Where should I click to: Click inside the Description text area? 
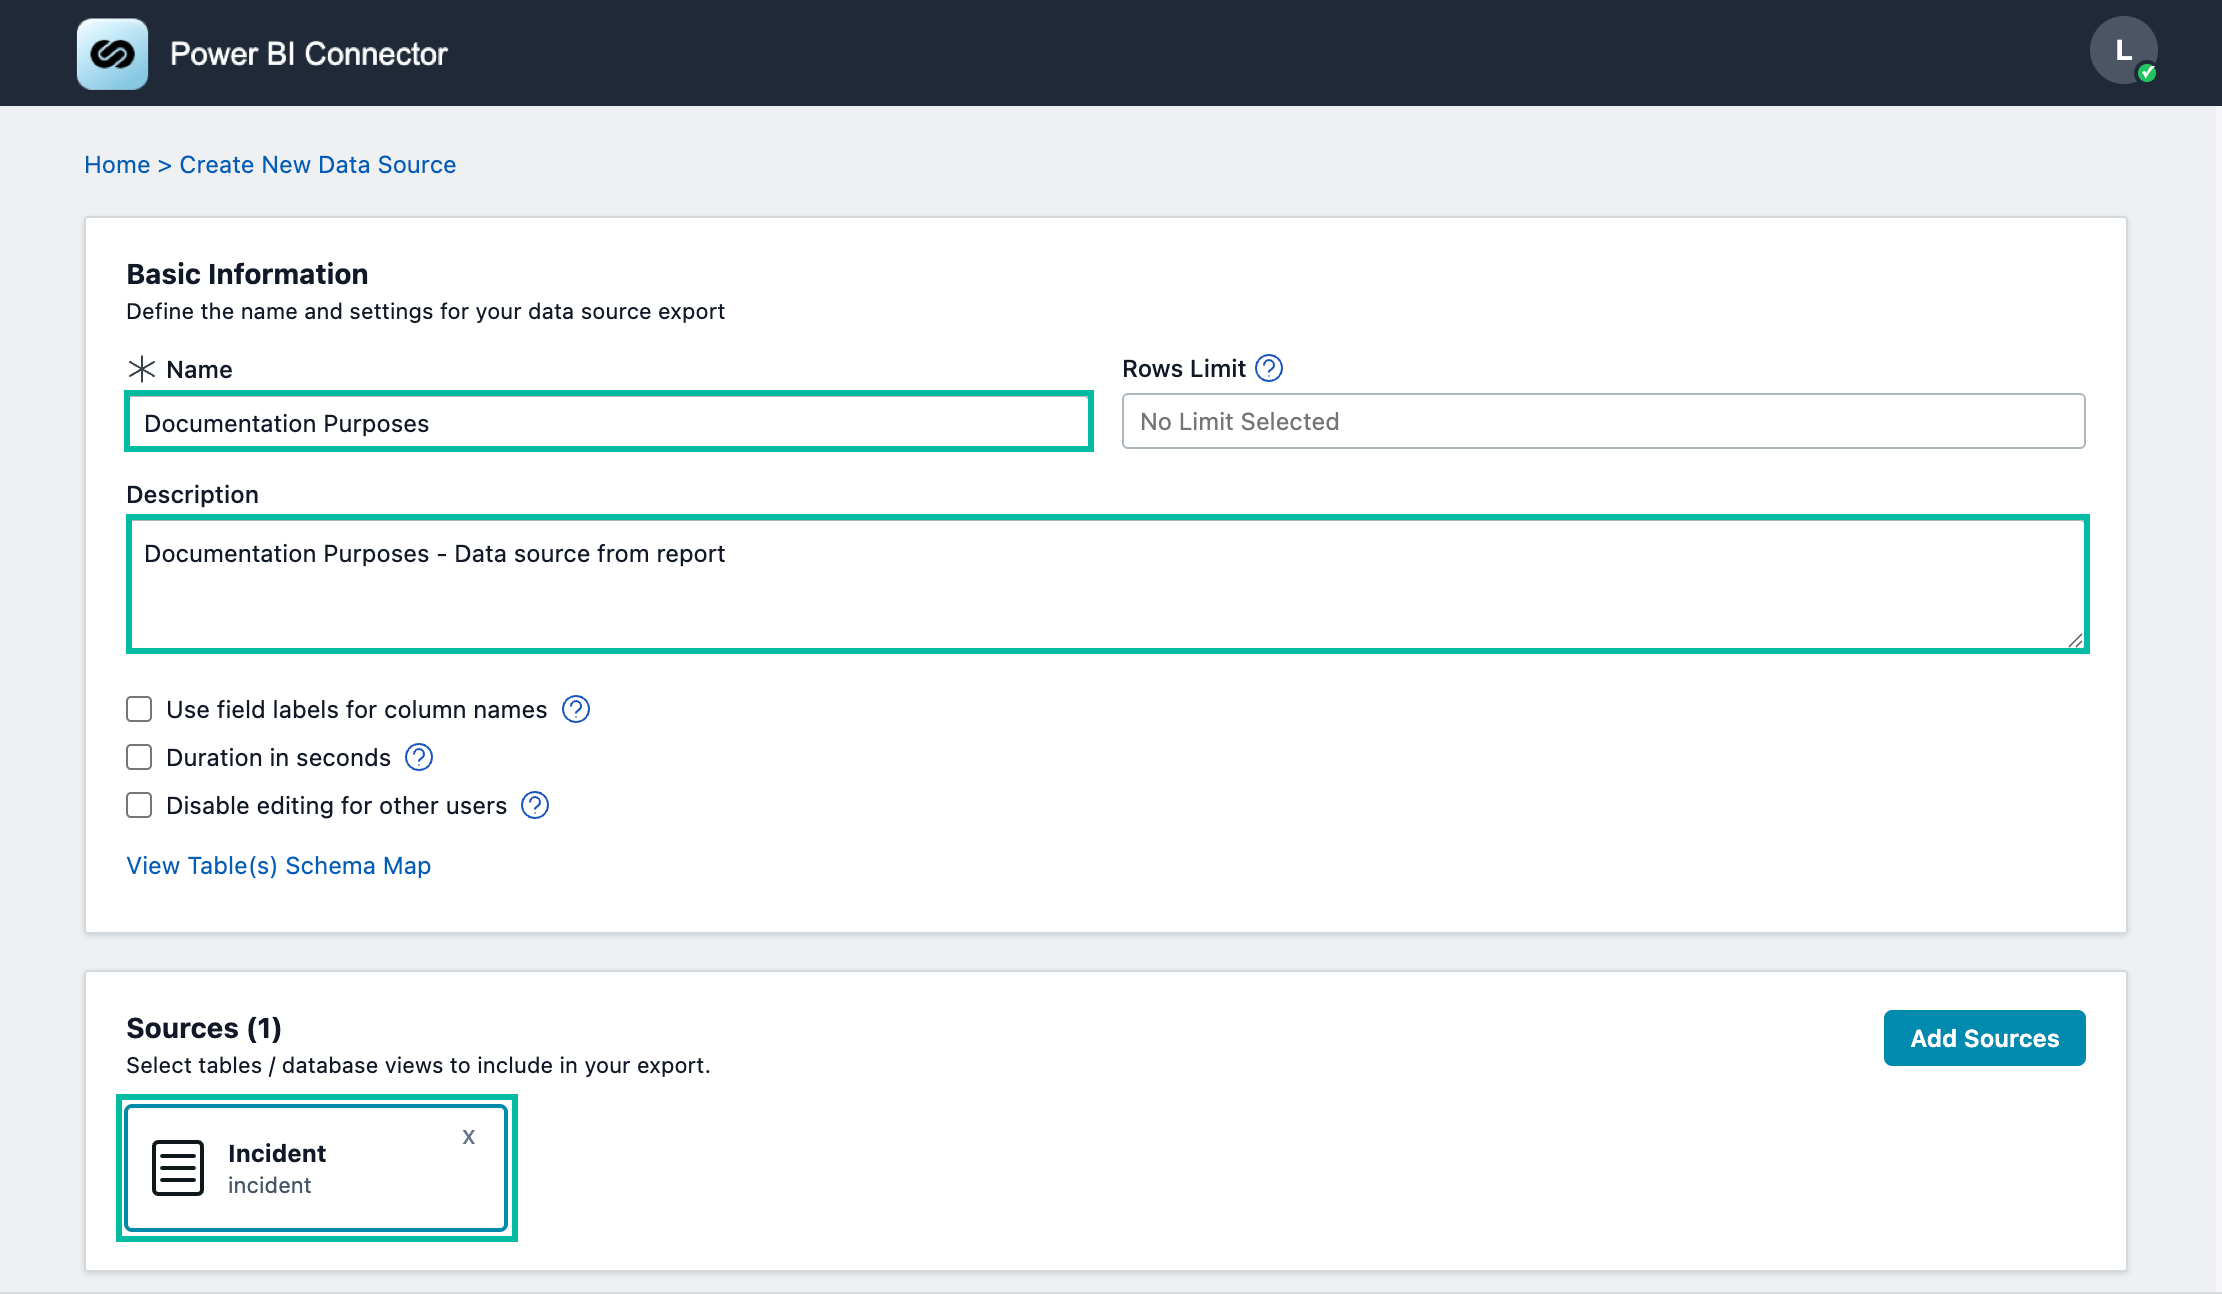(1107, 585)
